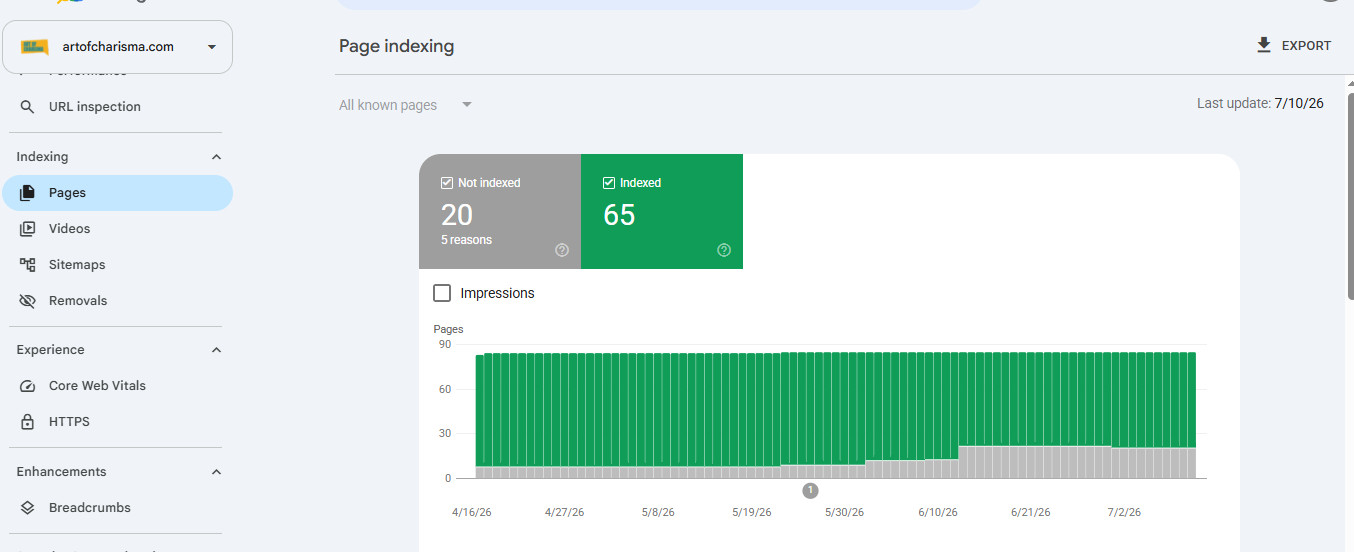Enable the Impressions checkbox
1354x552 pixels.
442,293
